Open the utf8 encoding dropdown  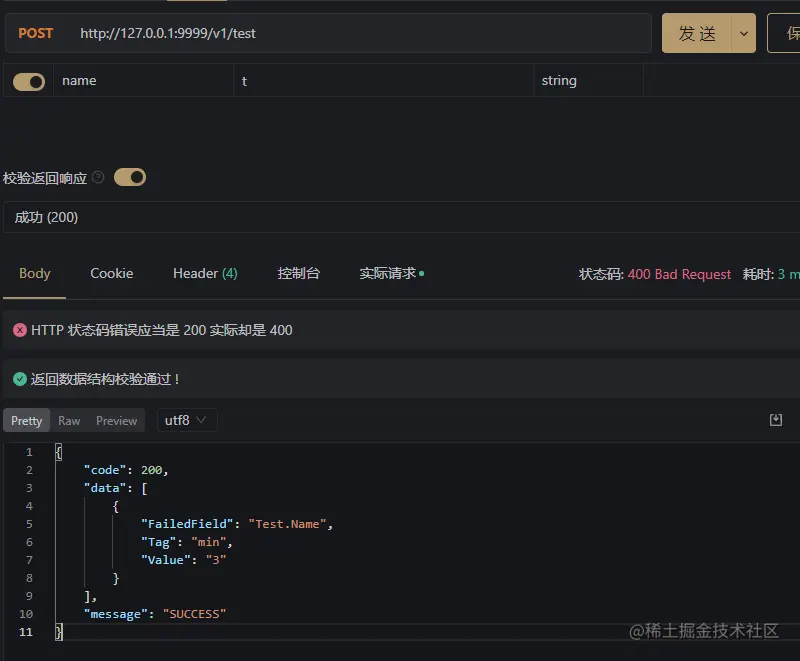click(x=187, y=420)
